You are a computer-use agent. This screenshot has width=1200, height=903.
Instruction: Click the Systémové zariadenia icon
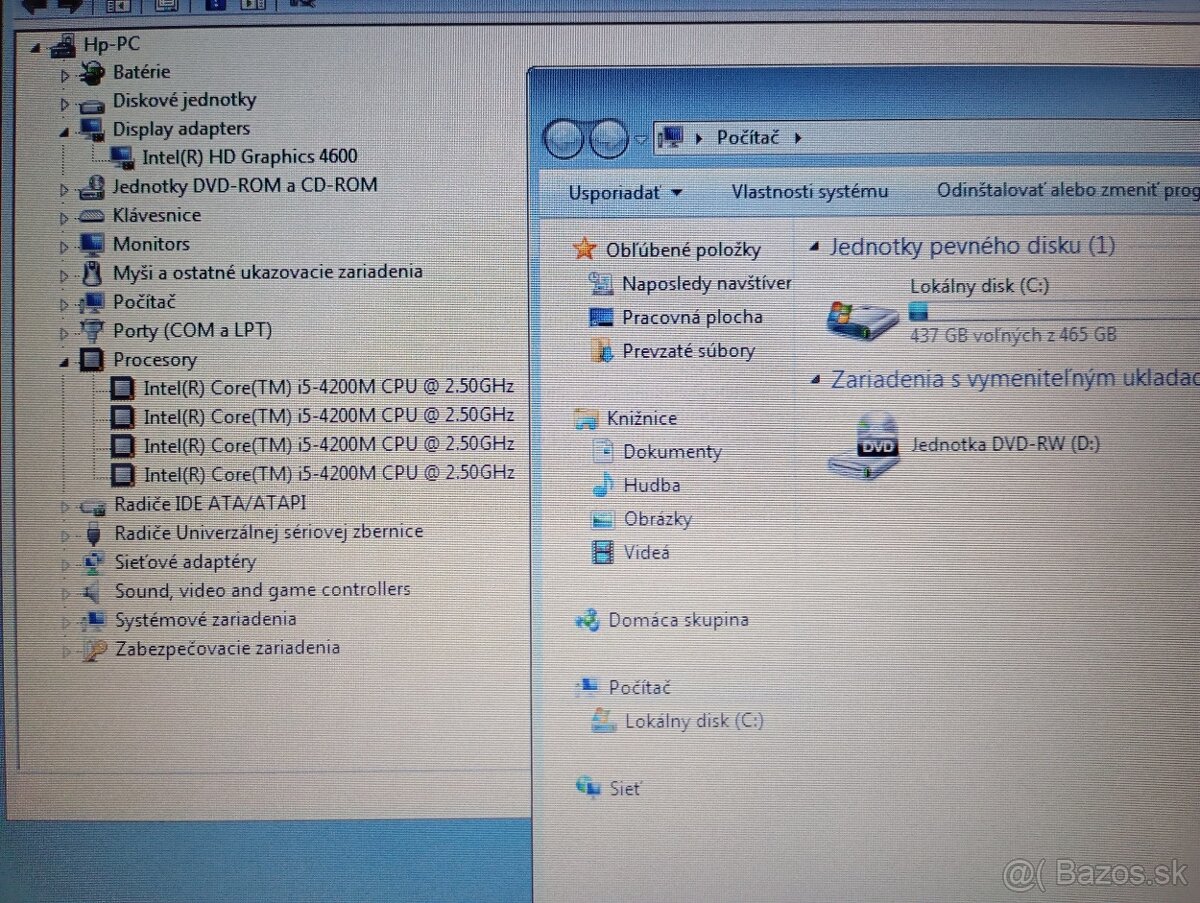click(95, 620)
